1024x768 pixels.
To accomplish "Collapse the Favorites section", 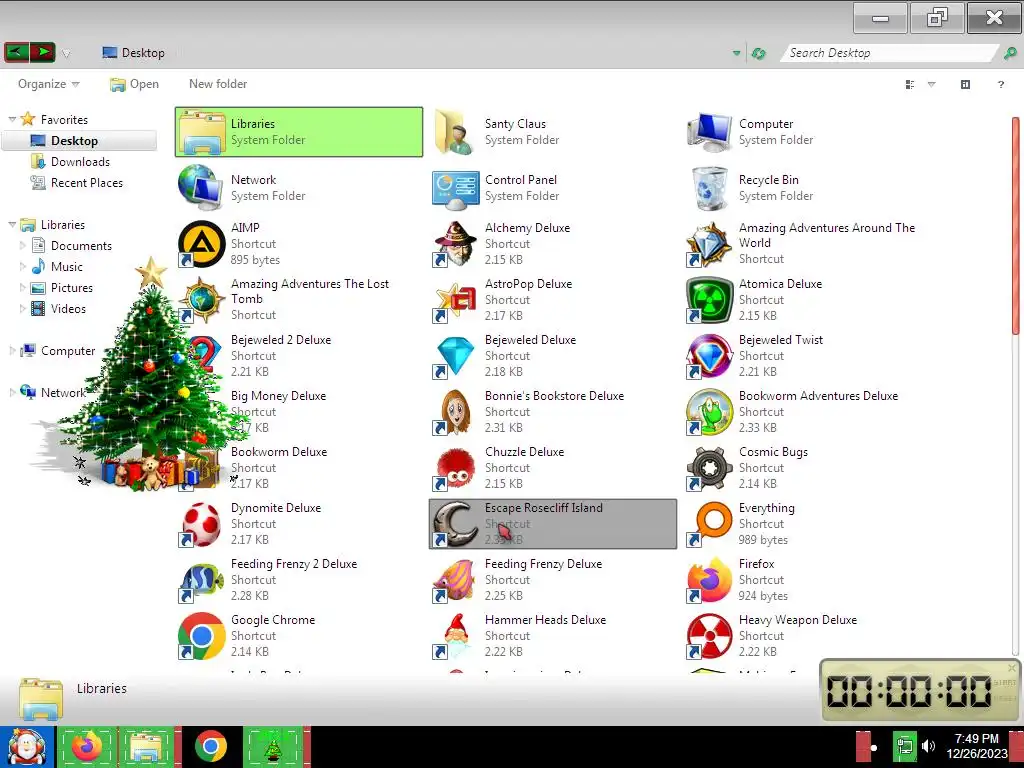I will pyautogui.click(x=12, y=120).
